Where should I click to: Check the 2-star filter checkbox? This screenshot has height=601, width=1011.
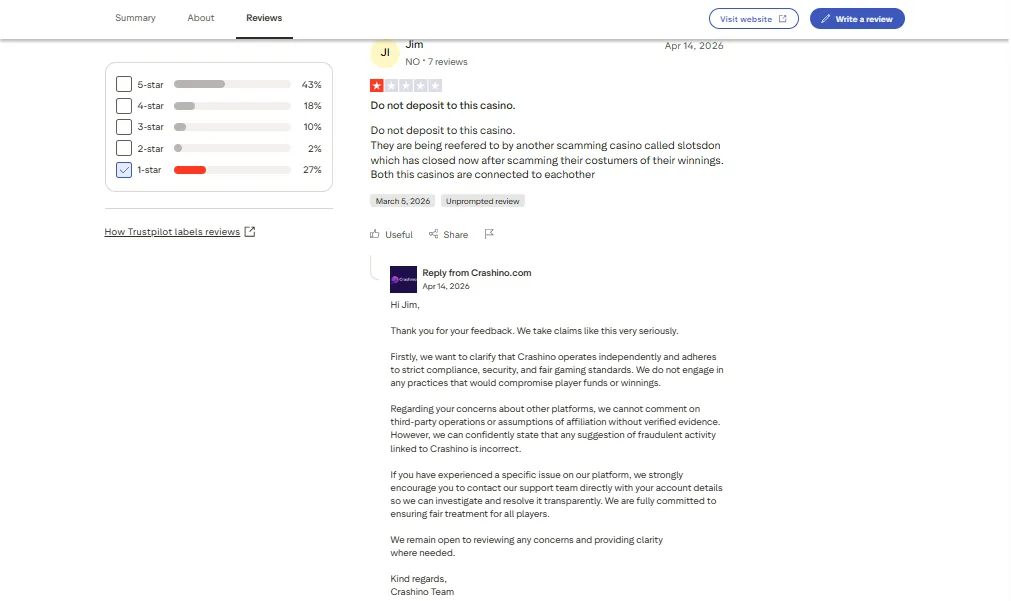click(x=124, y=148)
